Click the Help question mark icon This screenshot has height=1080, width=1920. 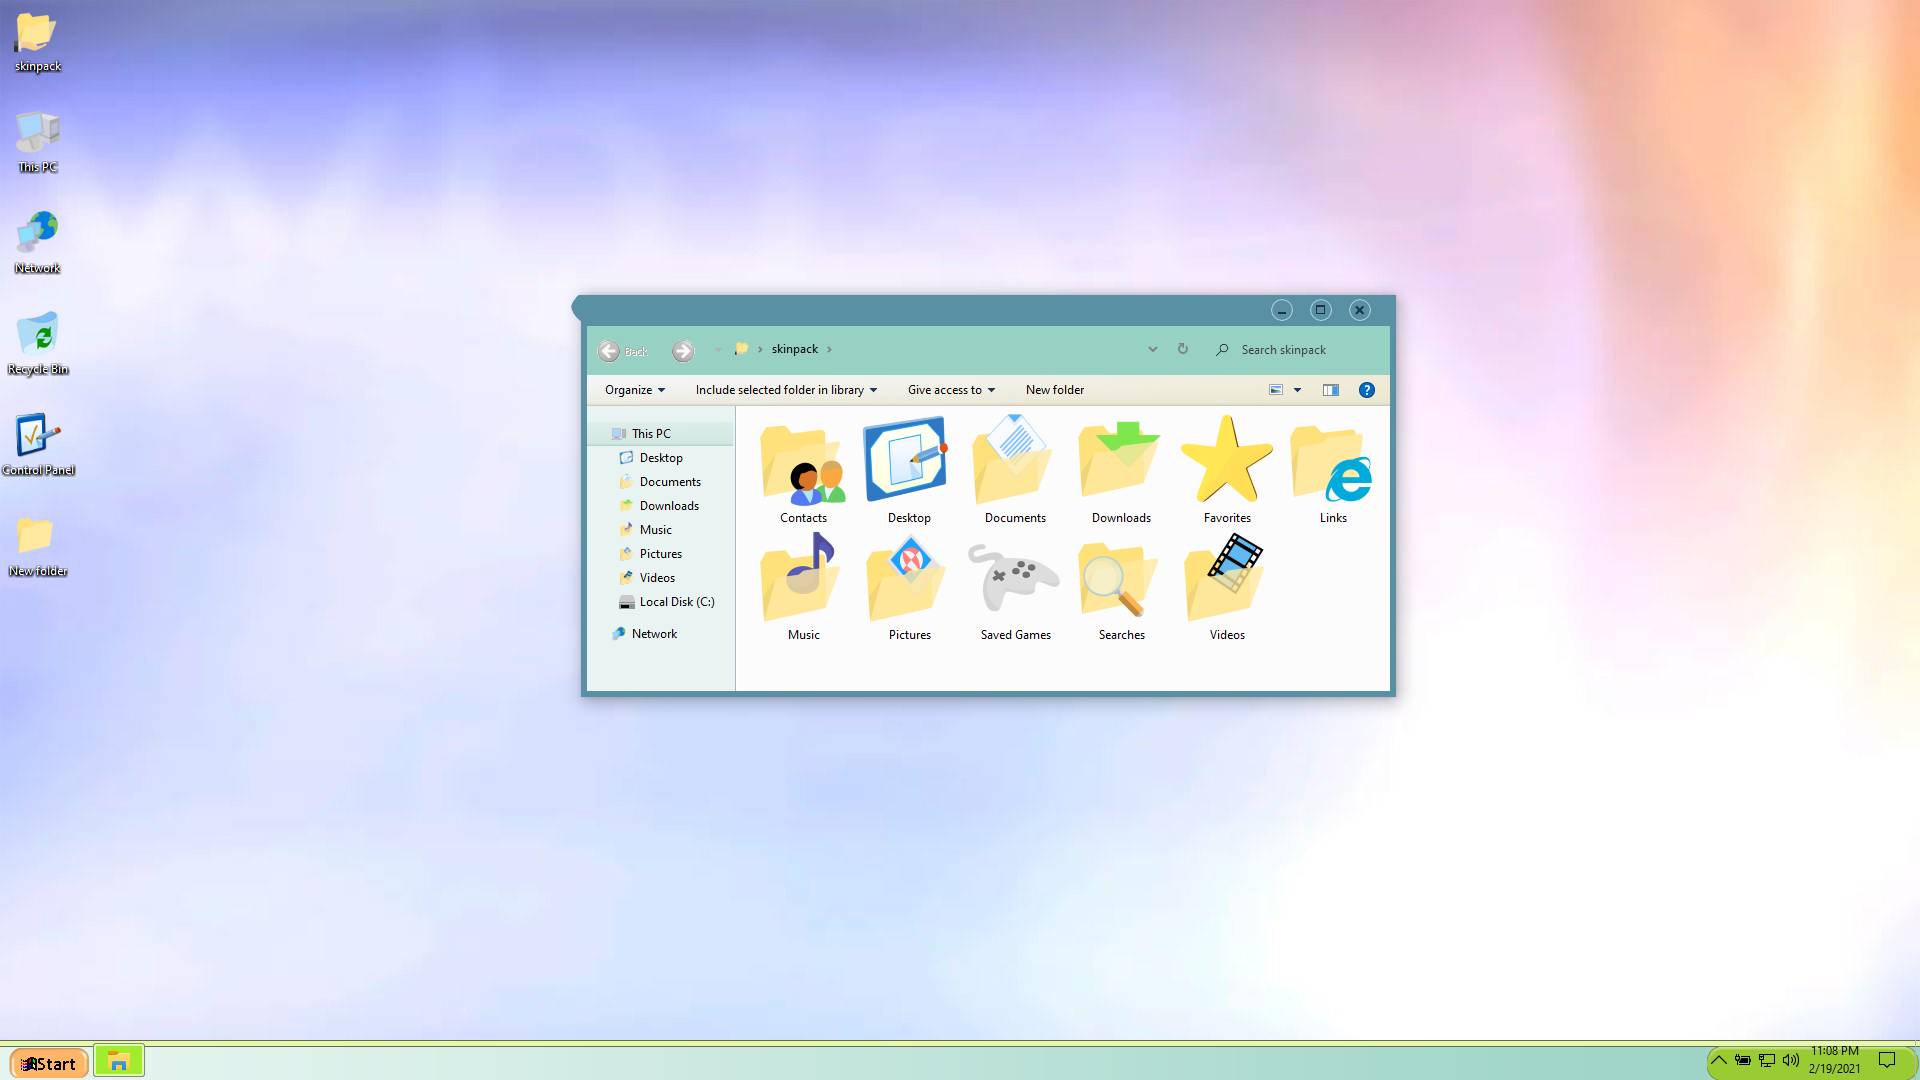1366,390
